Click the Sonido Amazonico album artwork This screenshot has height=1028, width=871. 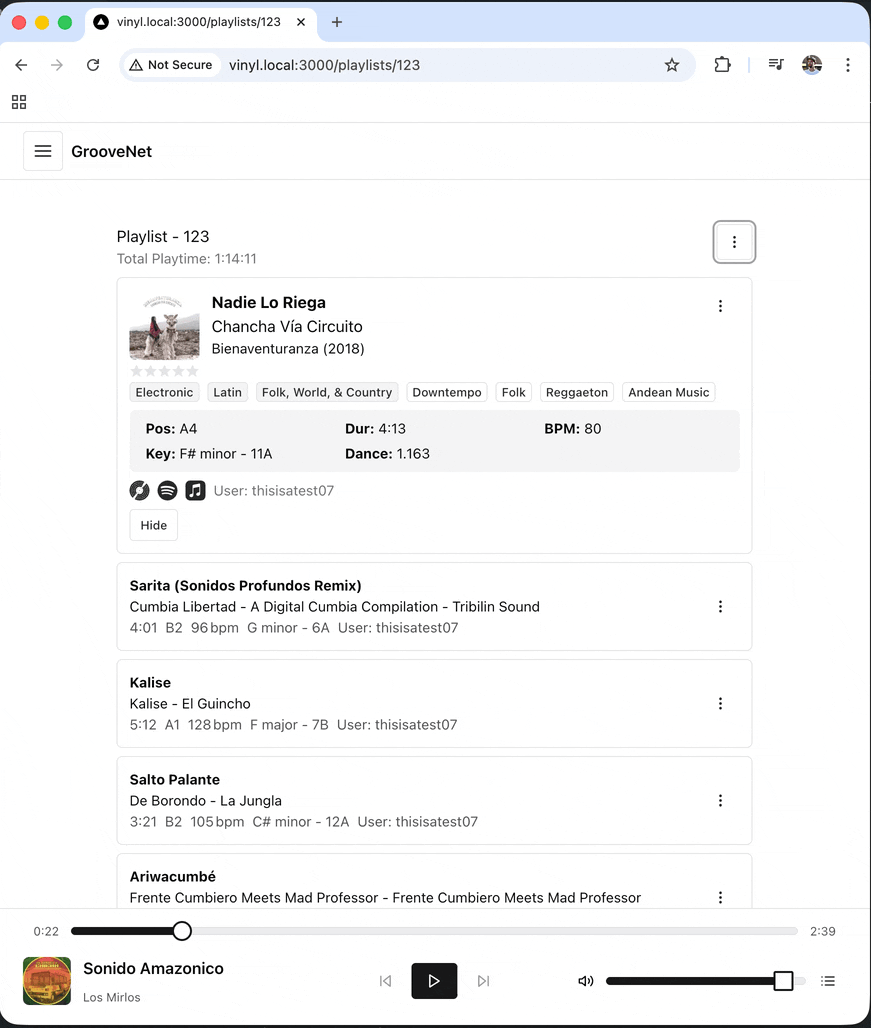[47, 981]
